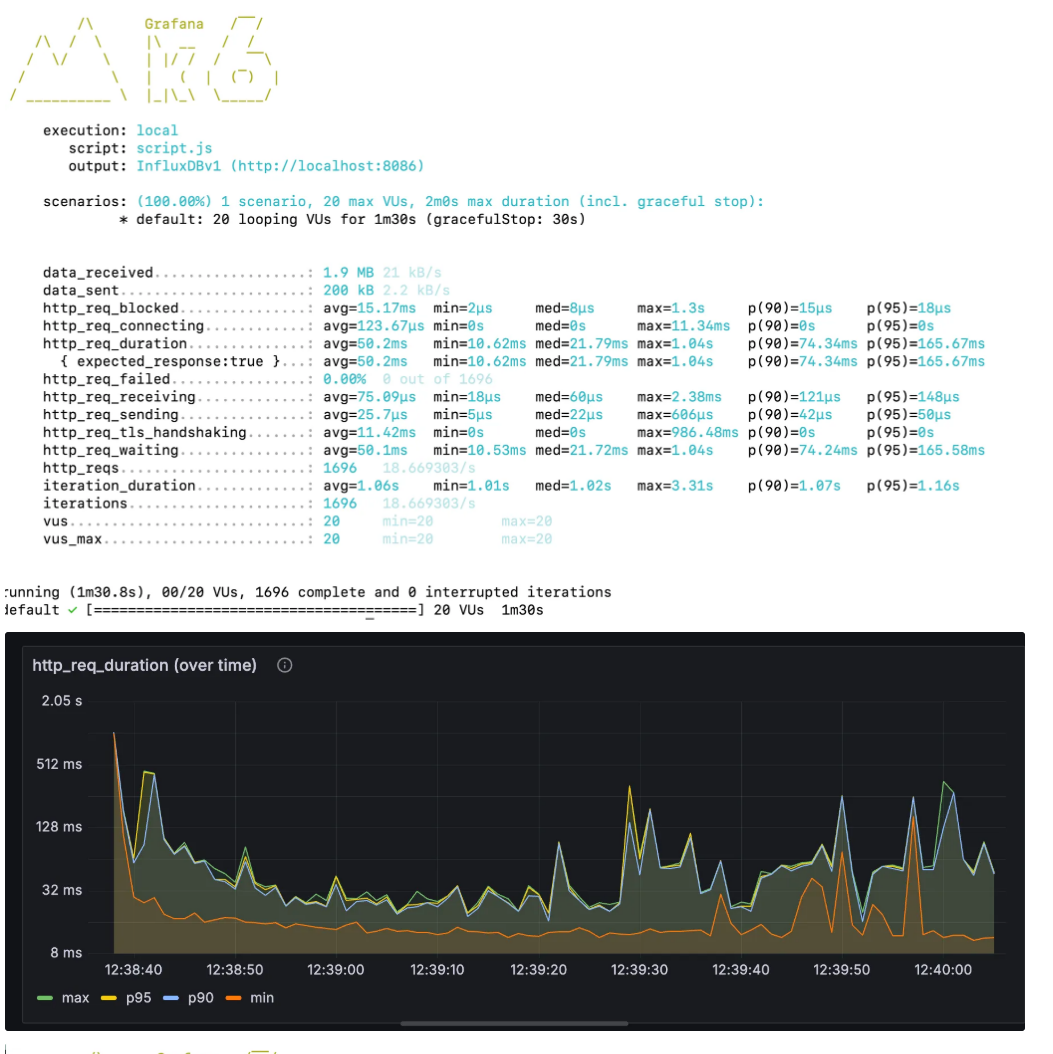This screenshot has width=1053, height=1054.
Task: Click http_req_waiting avg=50.1ms value
Action: click(365, 450)
